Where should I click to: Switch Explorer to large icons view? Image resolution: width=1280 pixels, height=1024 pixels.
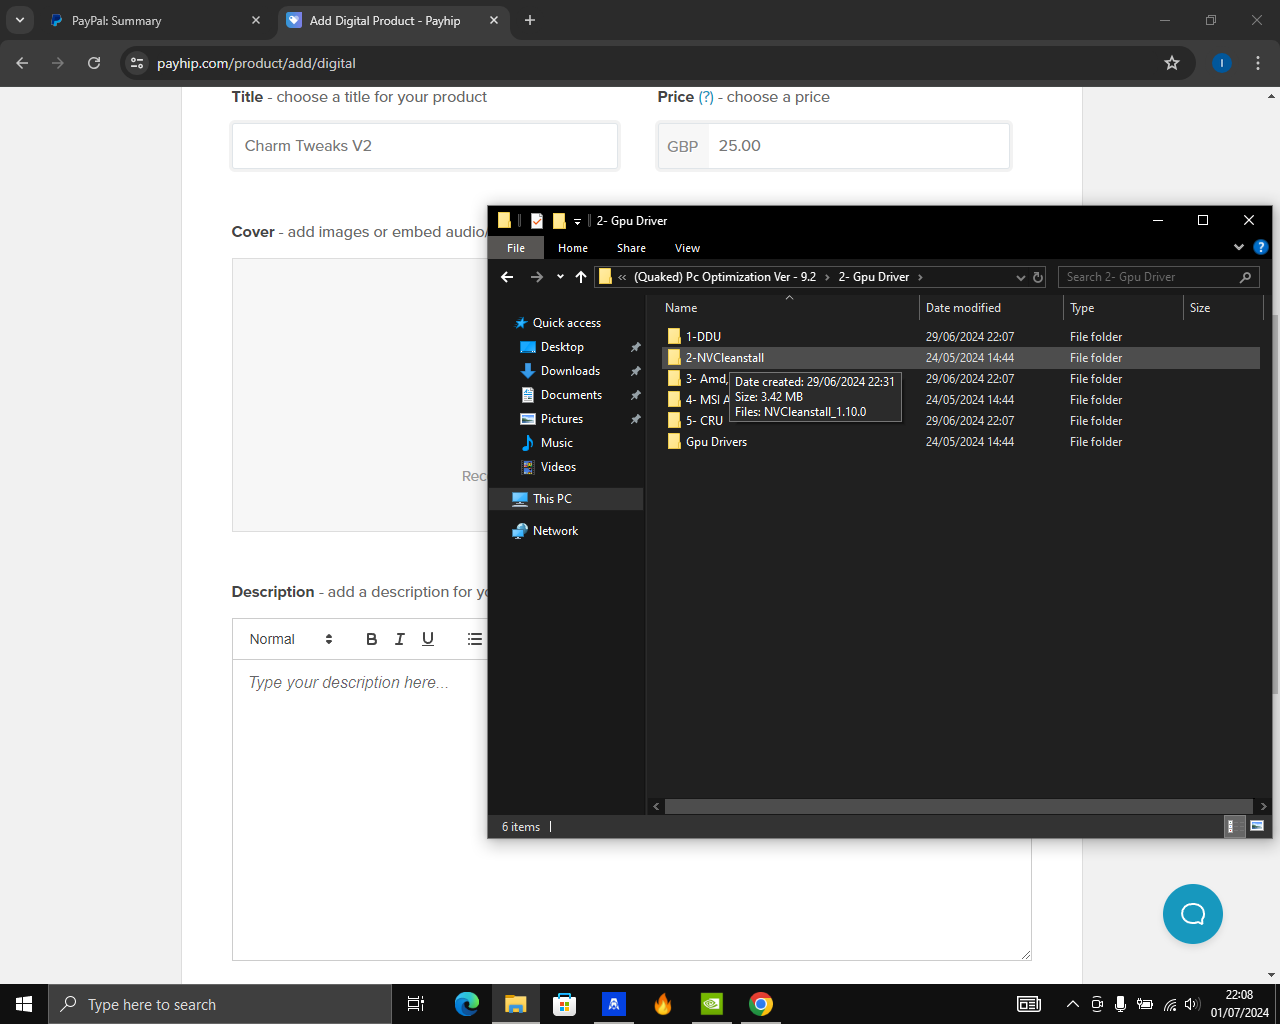[x=1257, y=826]
